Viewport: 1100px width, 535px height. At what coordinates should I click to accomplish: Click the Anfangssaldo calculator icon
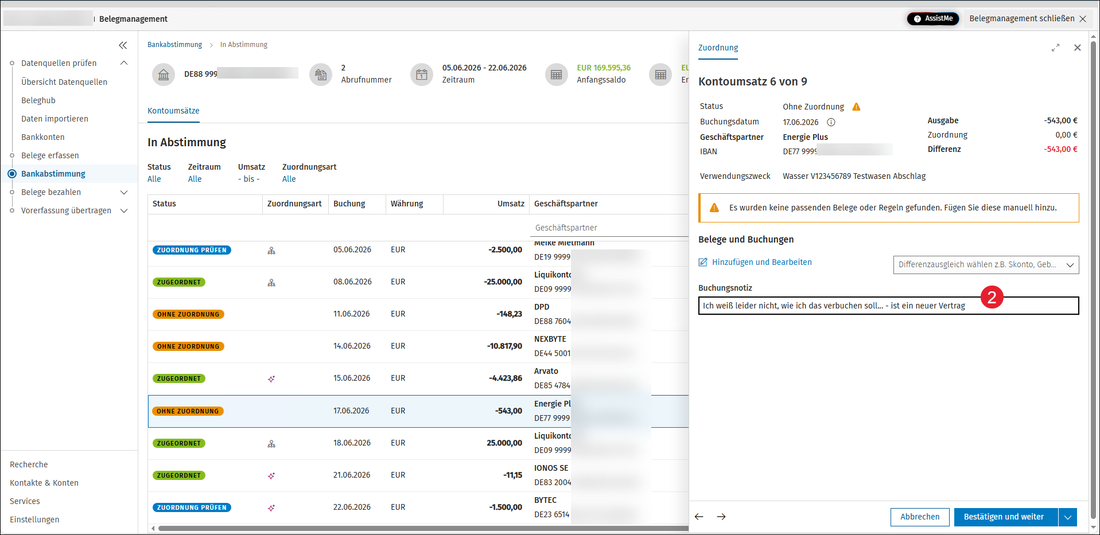click(x=556, y=74)
